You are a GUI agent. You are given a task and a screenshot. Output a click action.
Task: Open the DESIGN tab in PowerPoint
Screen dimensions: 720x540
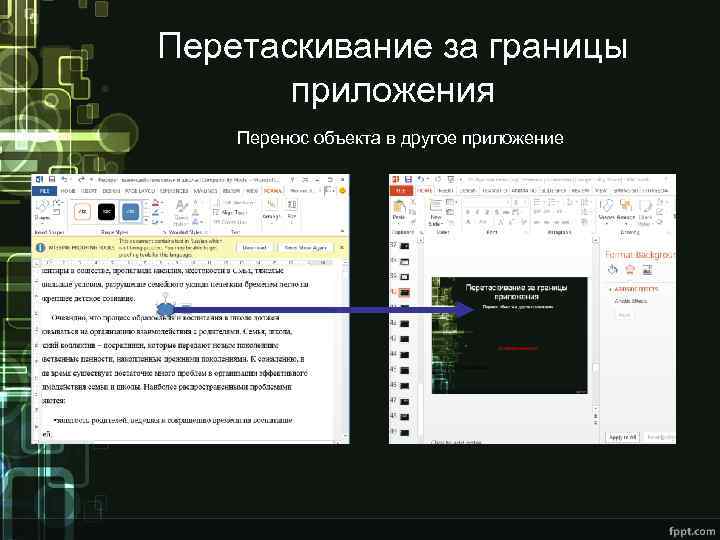click(468, 191)
